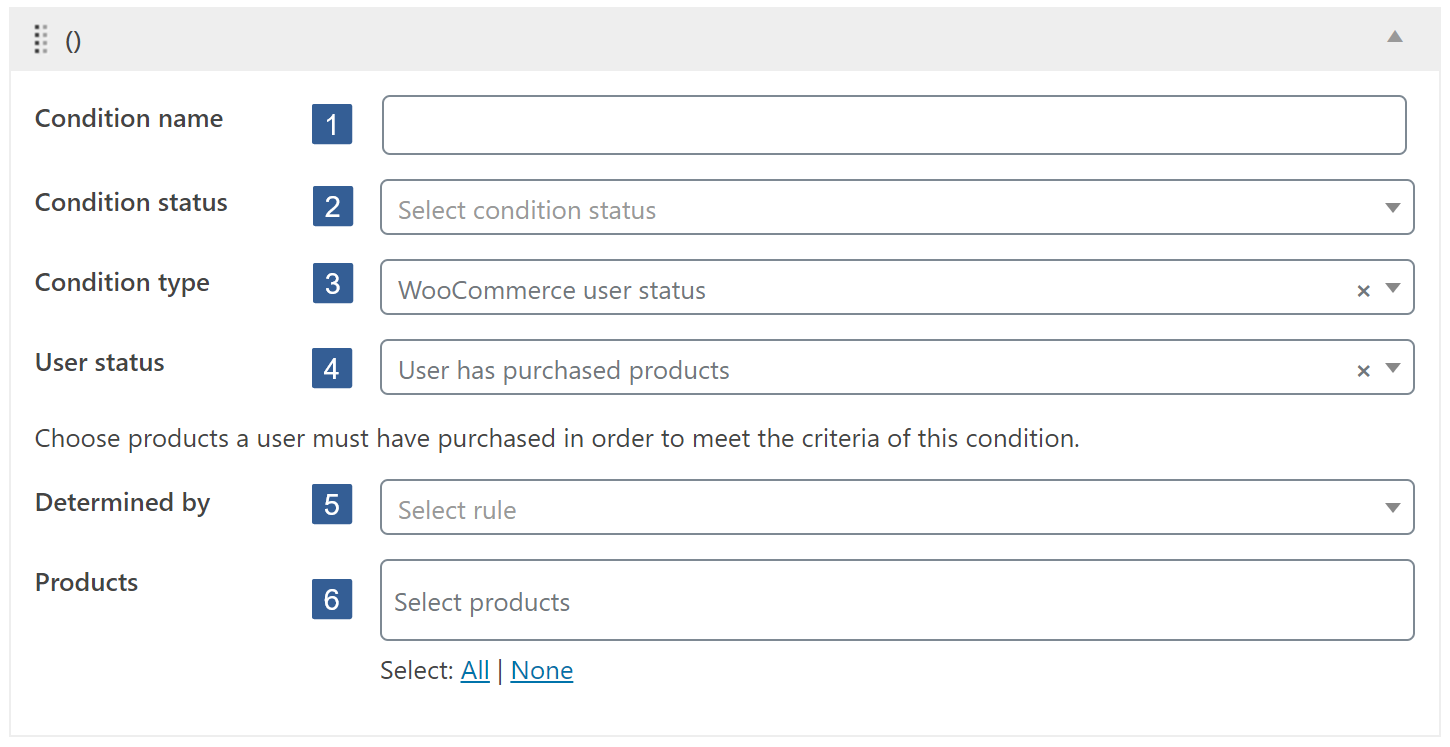Open the Condition type dropdown arrow
Image resolution: width=1450 pixels, height=747 pixels.
pyautogui.click(x=1393, y=289)
